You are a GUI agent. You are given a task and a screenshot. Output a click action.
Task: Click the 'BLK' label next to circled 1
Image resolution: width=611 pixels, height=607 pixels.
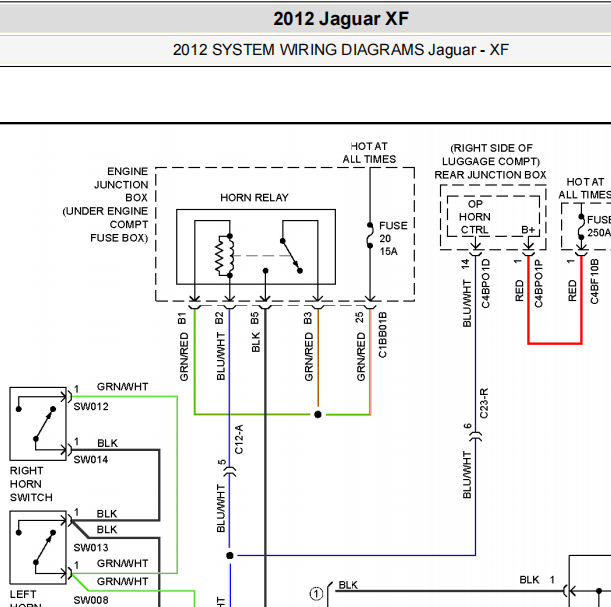348,585
